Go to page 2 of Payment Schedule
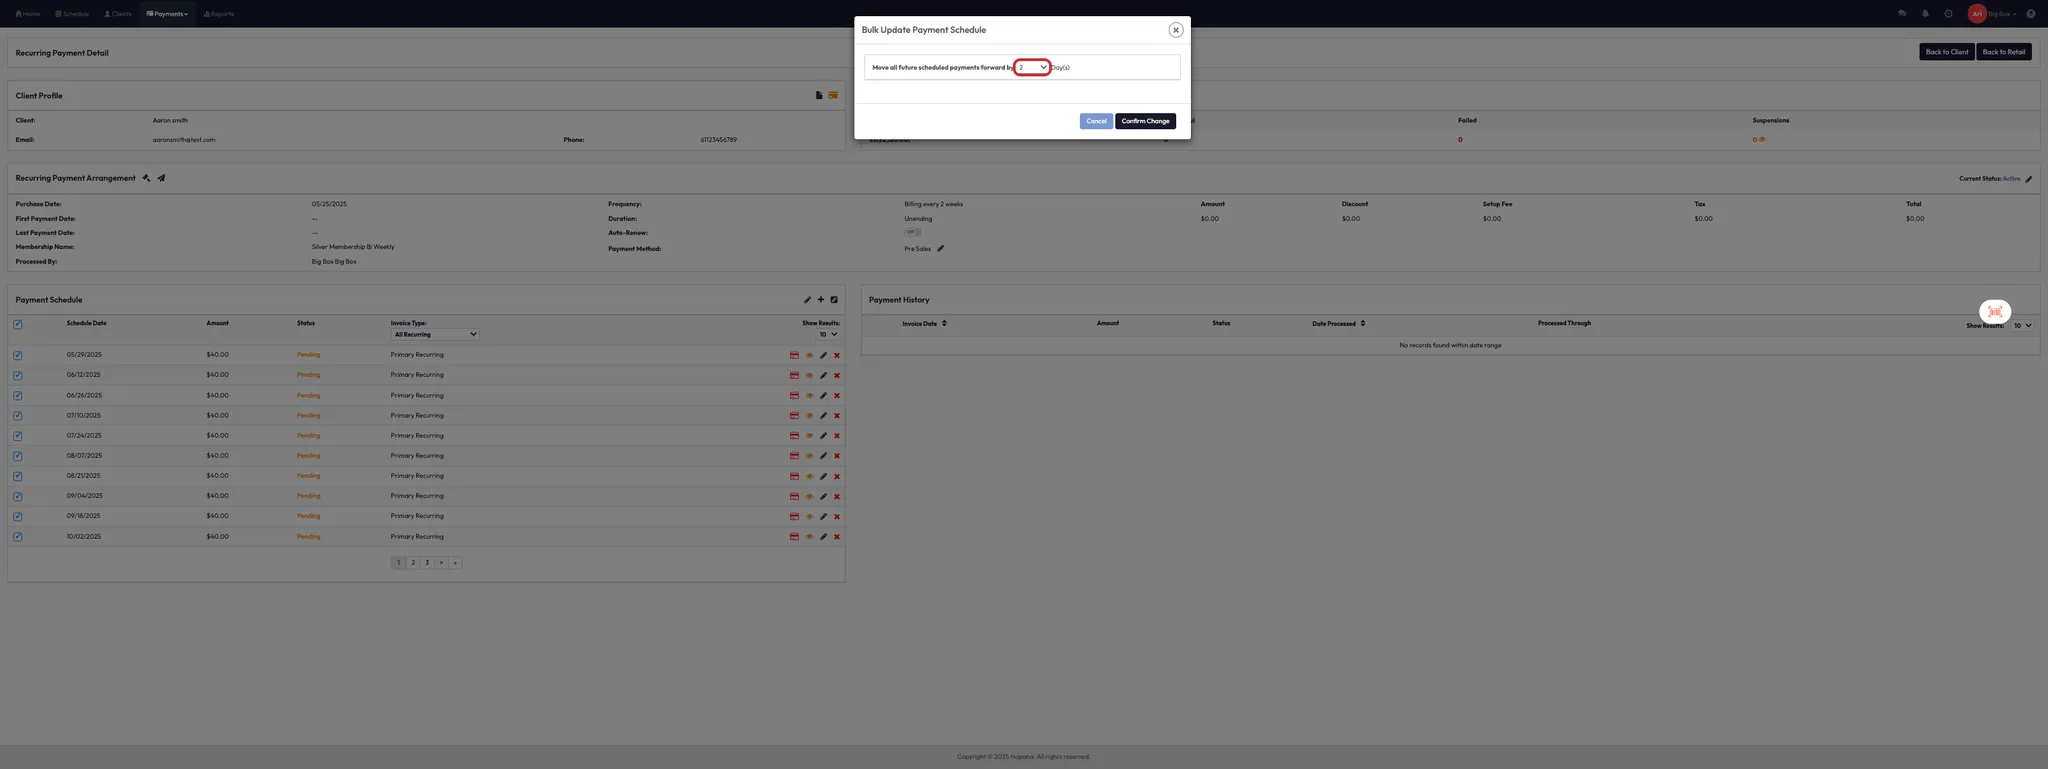 (x=413, y=562)
